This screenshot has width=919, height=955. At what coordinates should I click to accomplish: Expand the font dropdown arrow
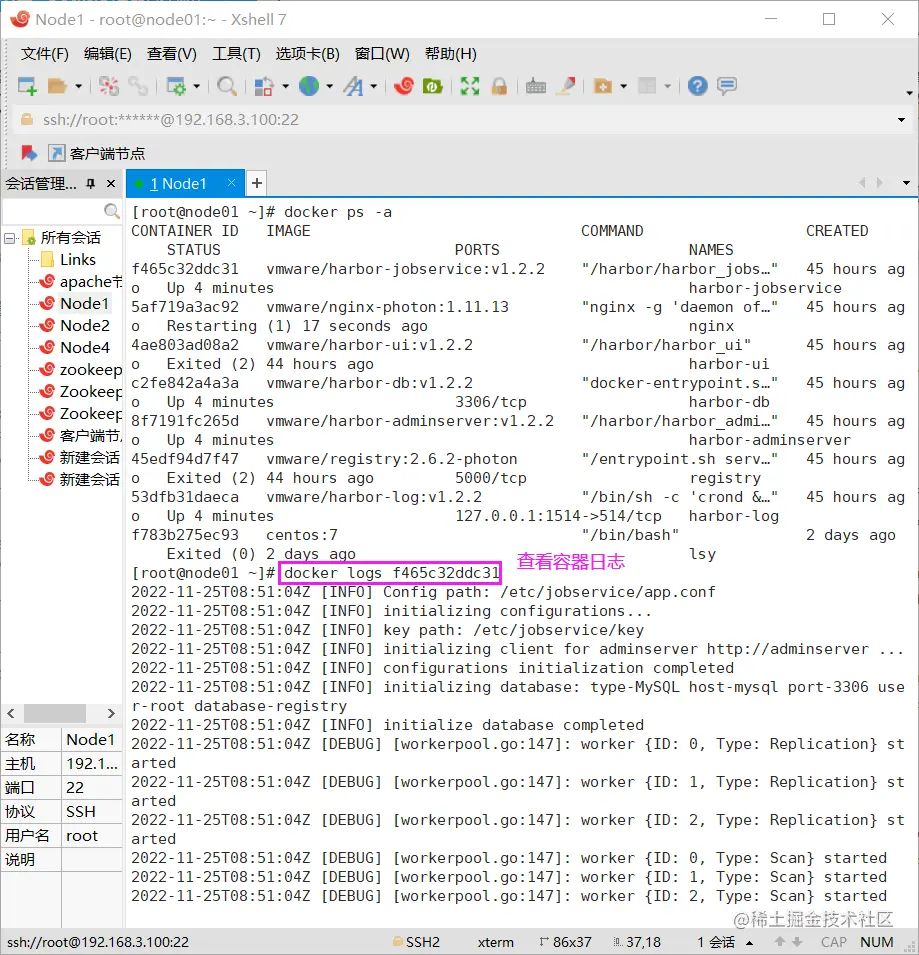tap(373, 86)
